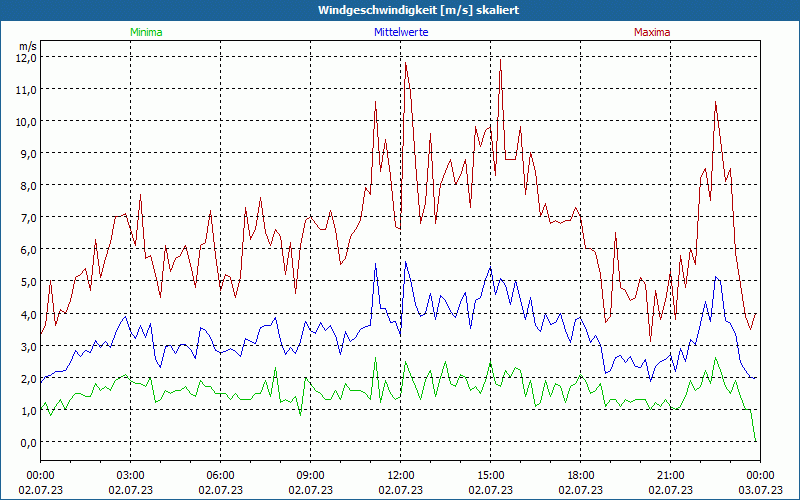Click the 11,0 y-axis value label
The image size is (800, 500).
25,89
